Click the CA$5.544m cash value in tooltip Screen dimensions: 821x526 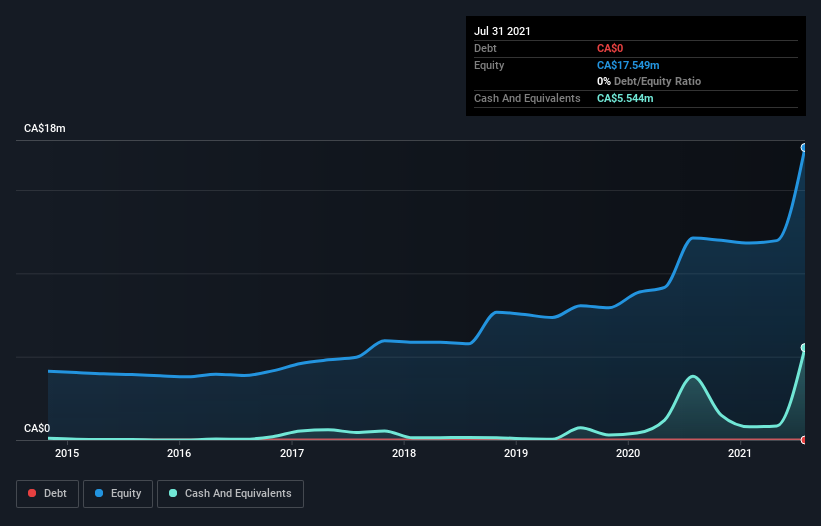(625, 98)
